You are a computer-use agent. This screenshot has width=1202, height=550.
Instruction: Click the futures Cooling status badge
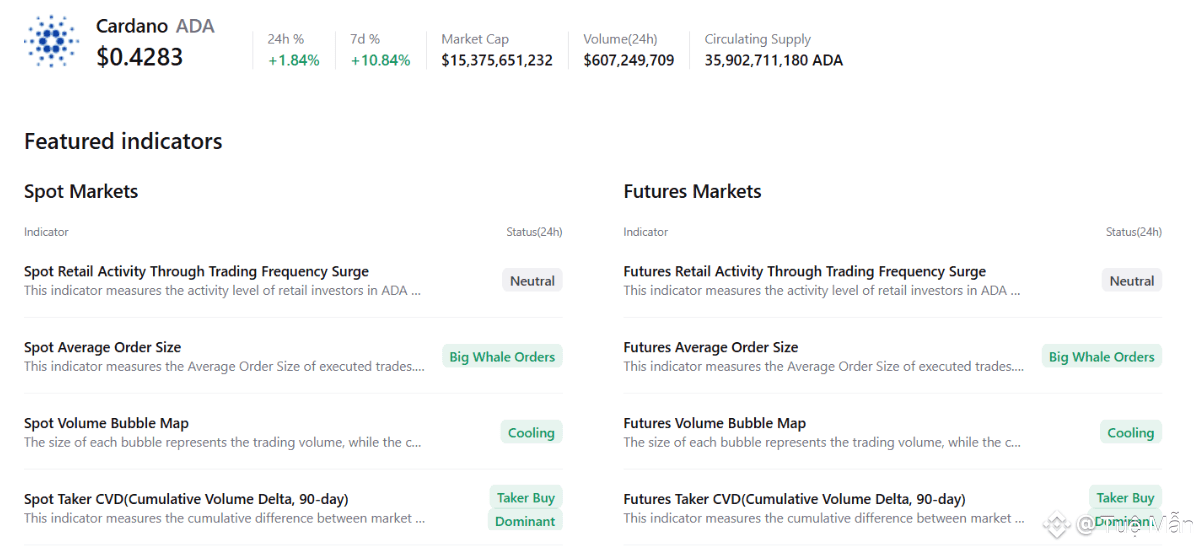(1130, 433)
